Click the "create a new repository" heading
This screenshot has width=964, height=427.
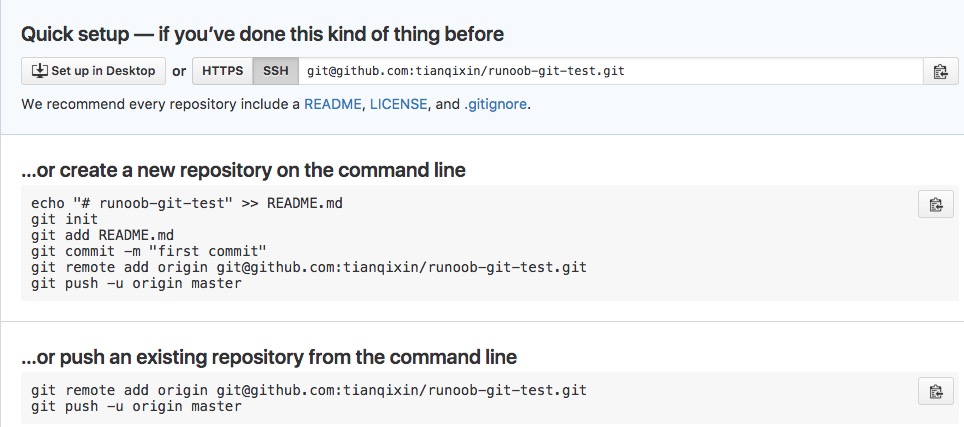243,170
